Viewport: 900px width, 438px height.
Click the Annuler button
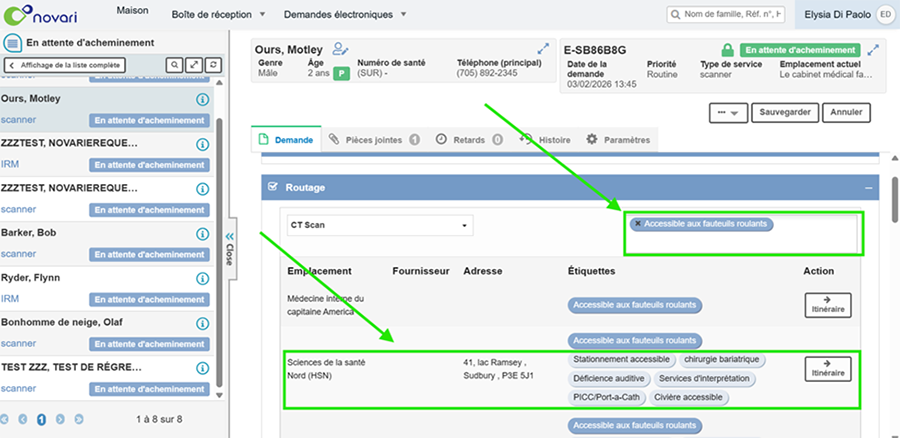point(846,113)
